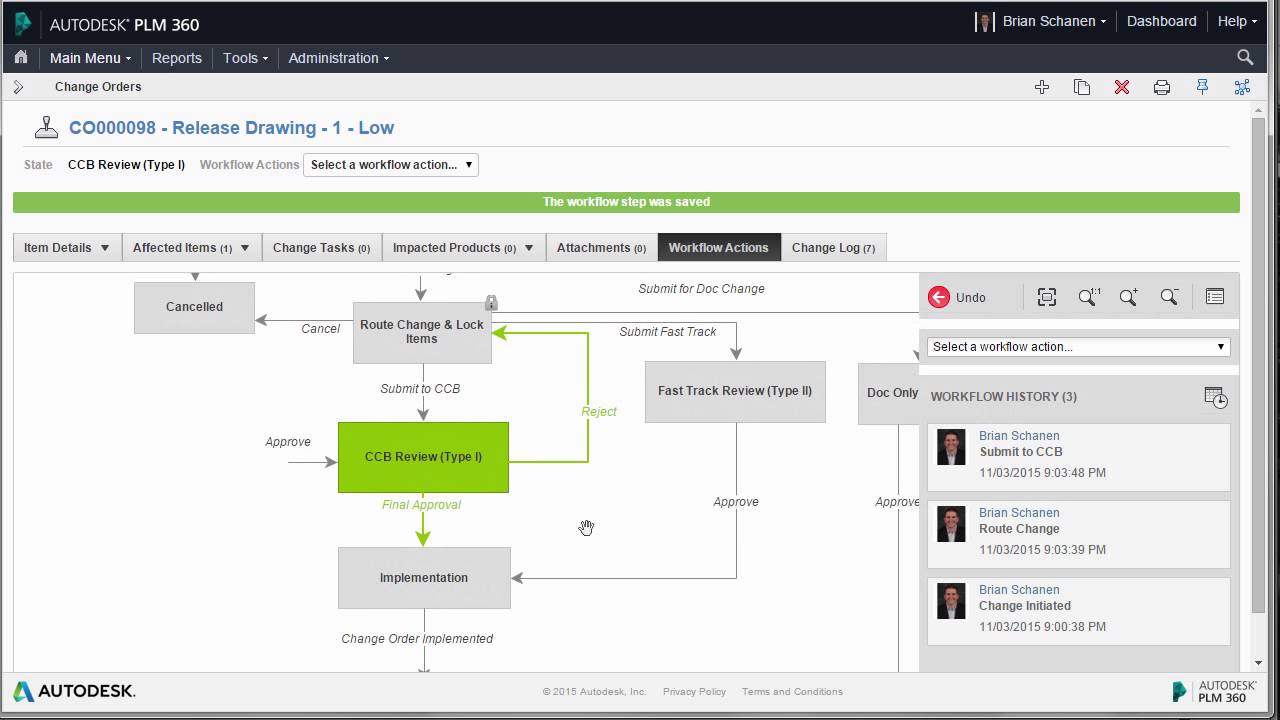Expand the Item Details tab arrow
The image size is (1280, 720).
click(x=104, y=248)
